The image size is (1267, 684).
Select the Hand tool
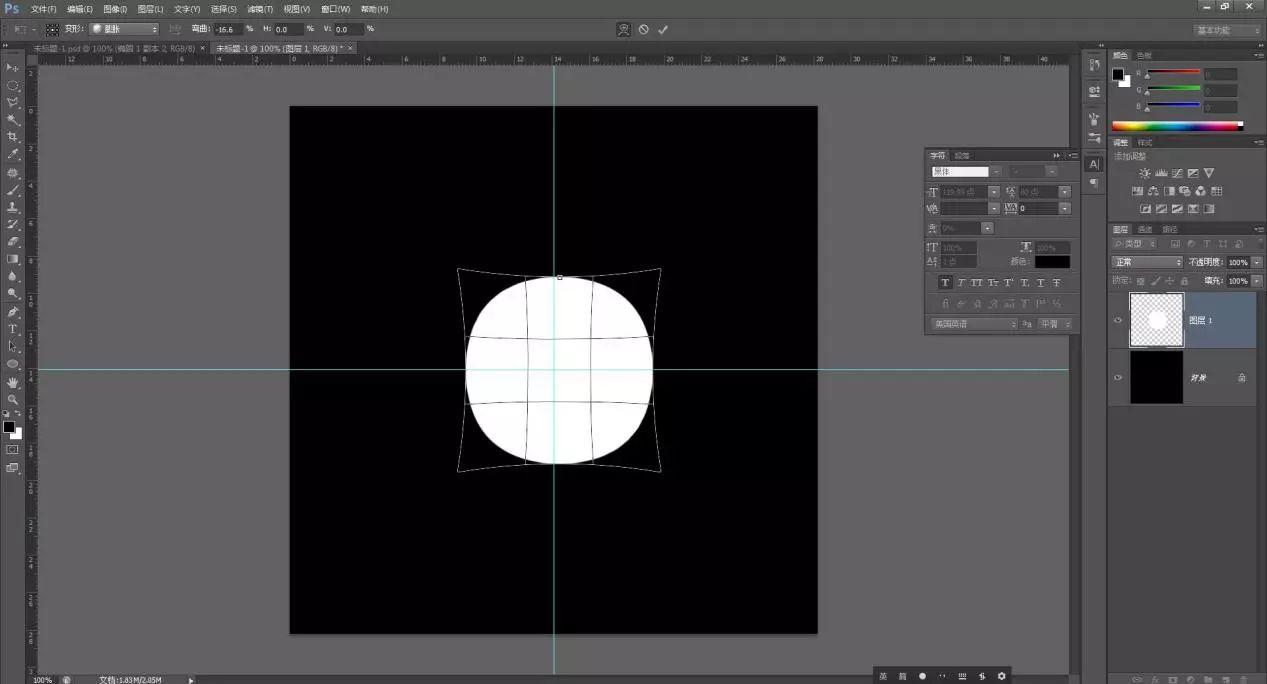pyautogui.click(x=13, y=382)
